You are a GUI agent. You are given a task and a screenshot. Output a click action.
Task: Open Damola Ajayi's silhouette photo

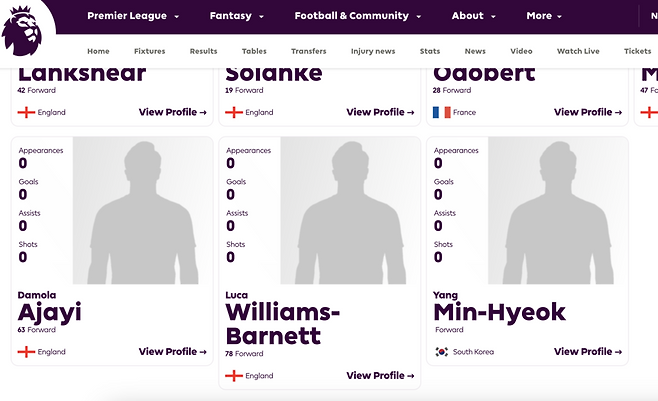pyautogui.click(x=143, y=211)
